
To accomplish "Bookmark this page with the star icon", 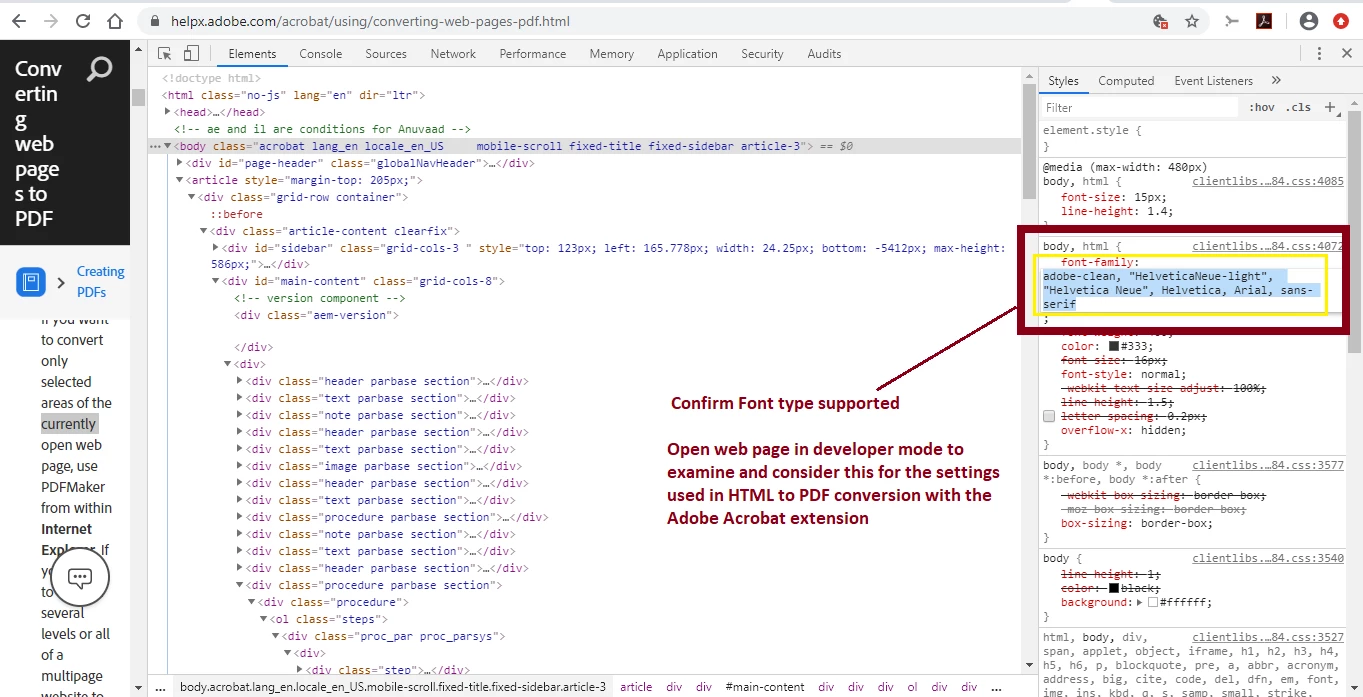I will click(x=1192, y=21).
